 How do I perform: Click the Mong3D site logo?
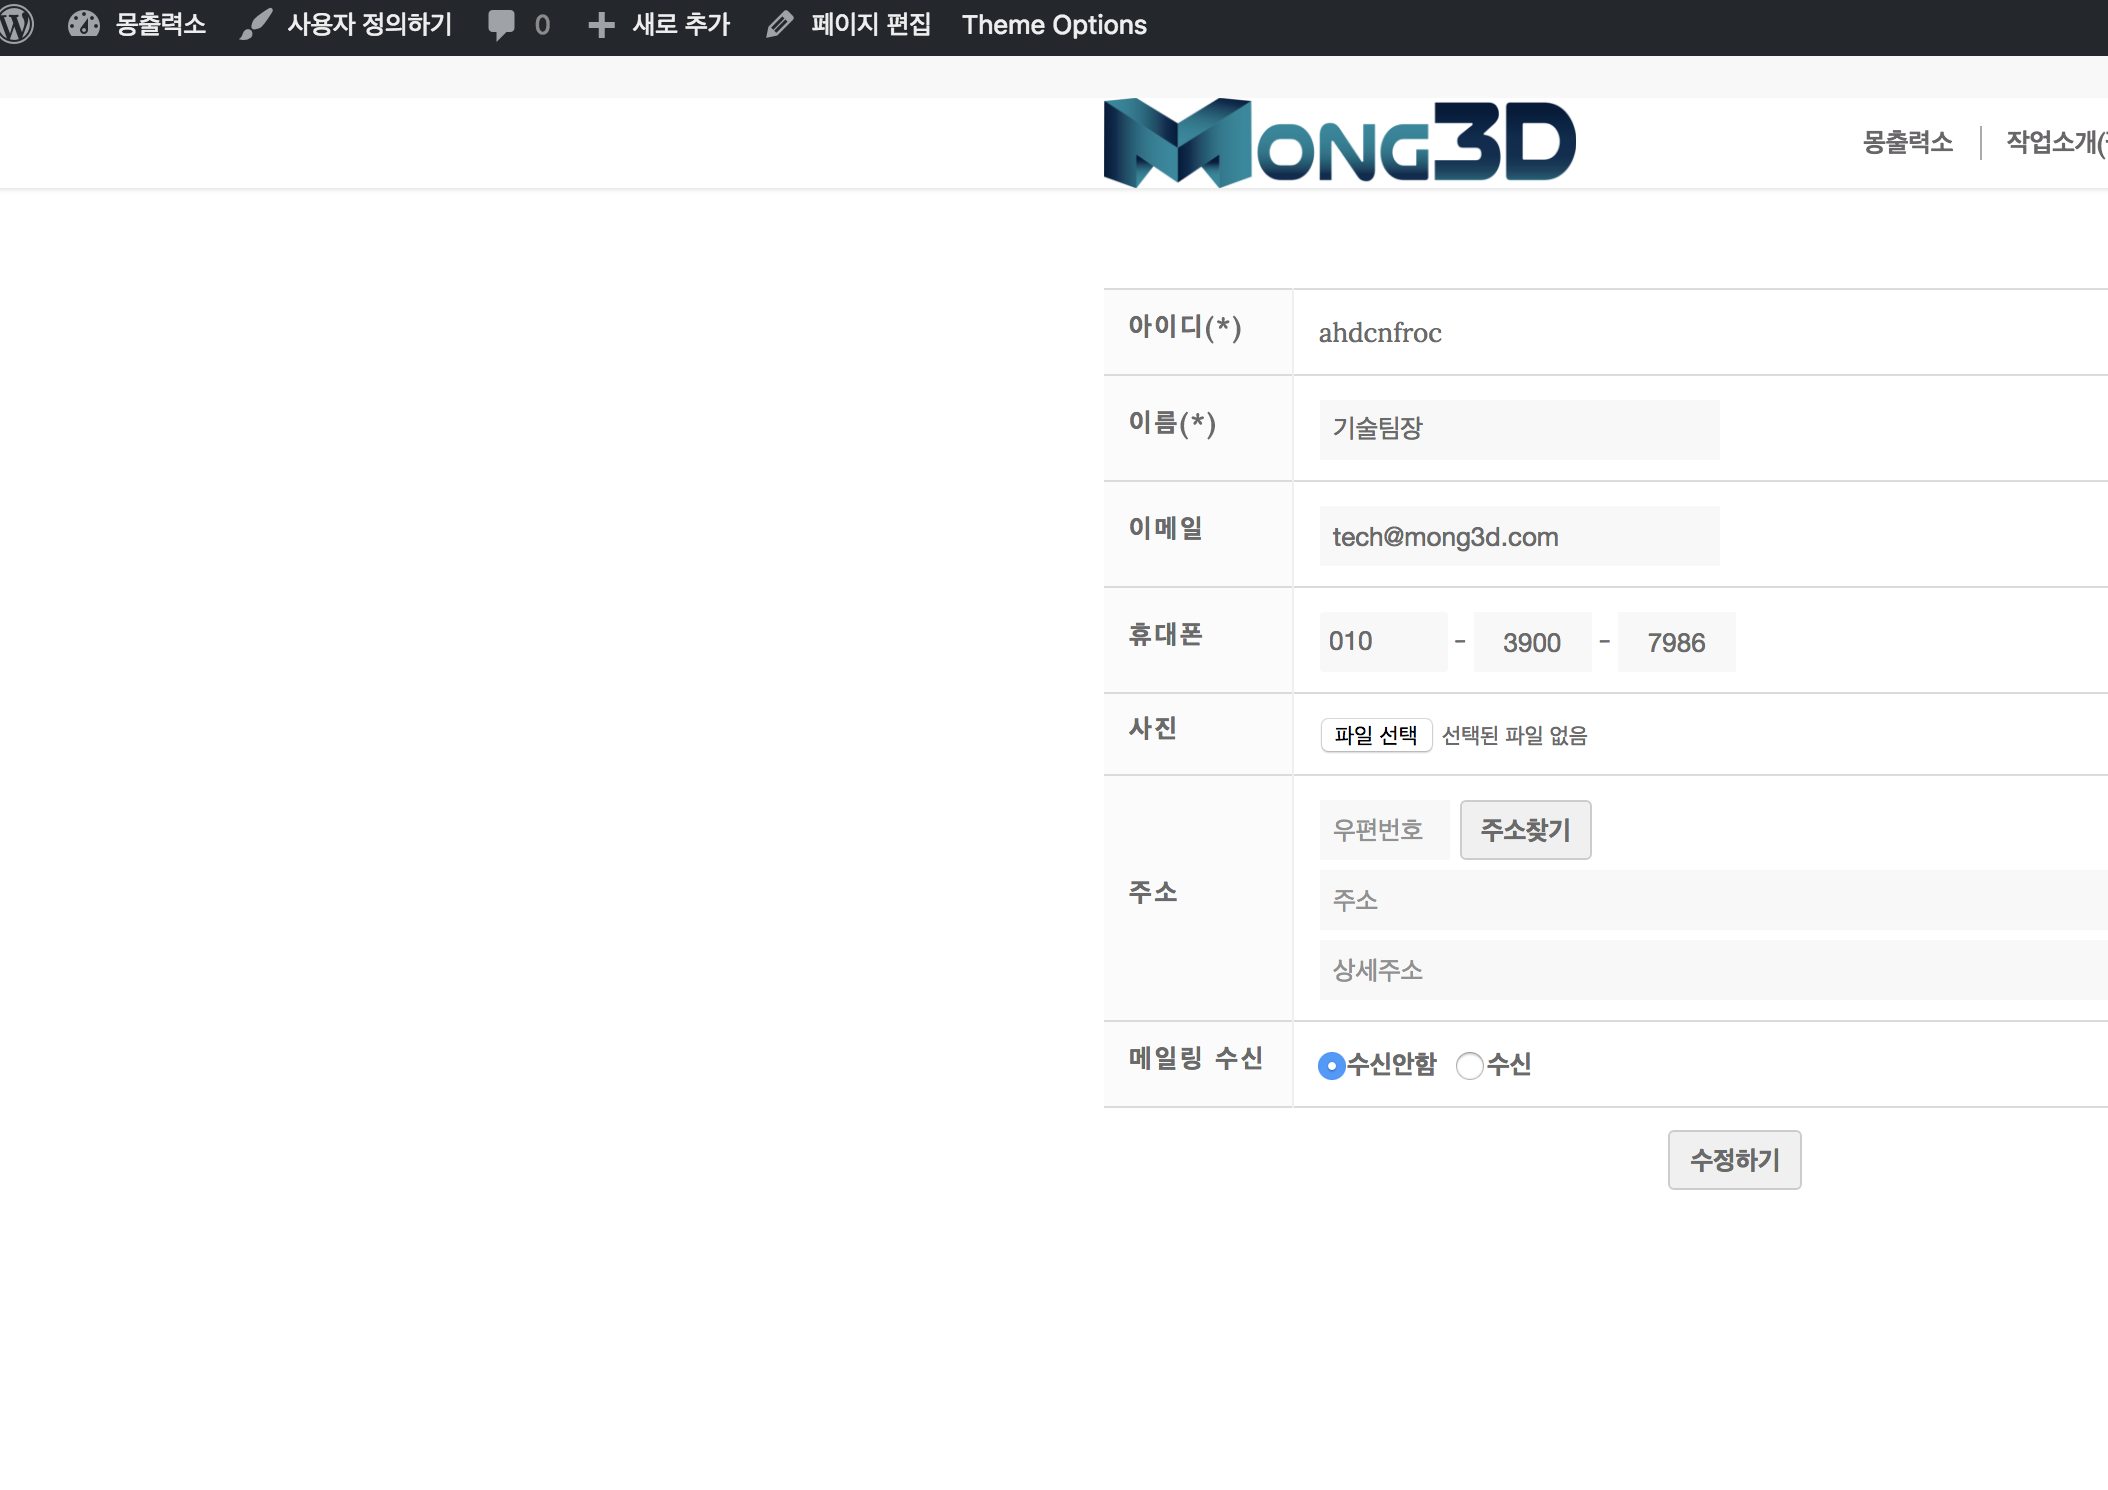(1340, 143)
